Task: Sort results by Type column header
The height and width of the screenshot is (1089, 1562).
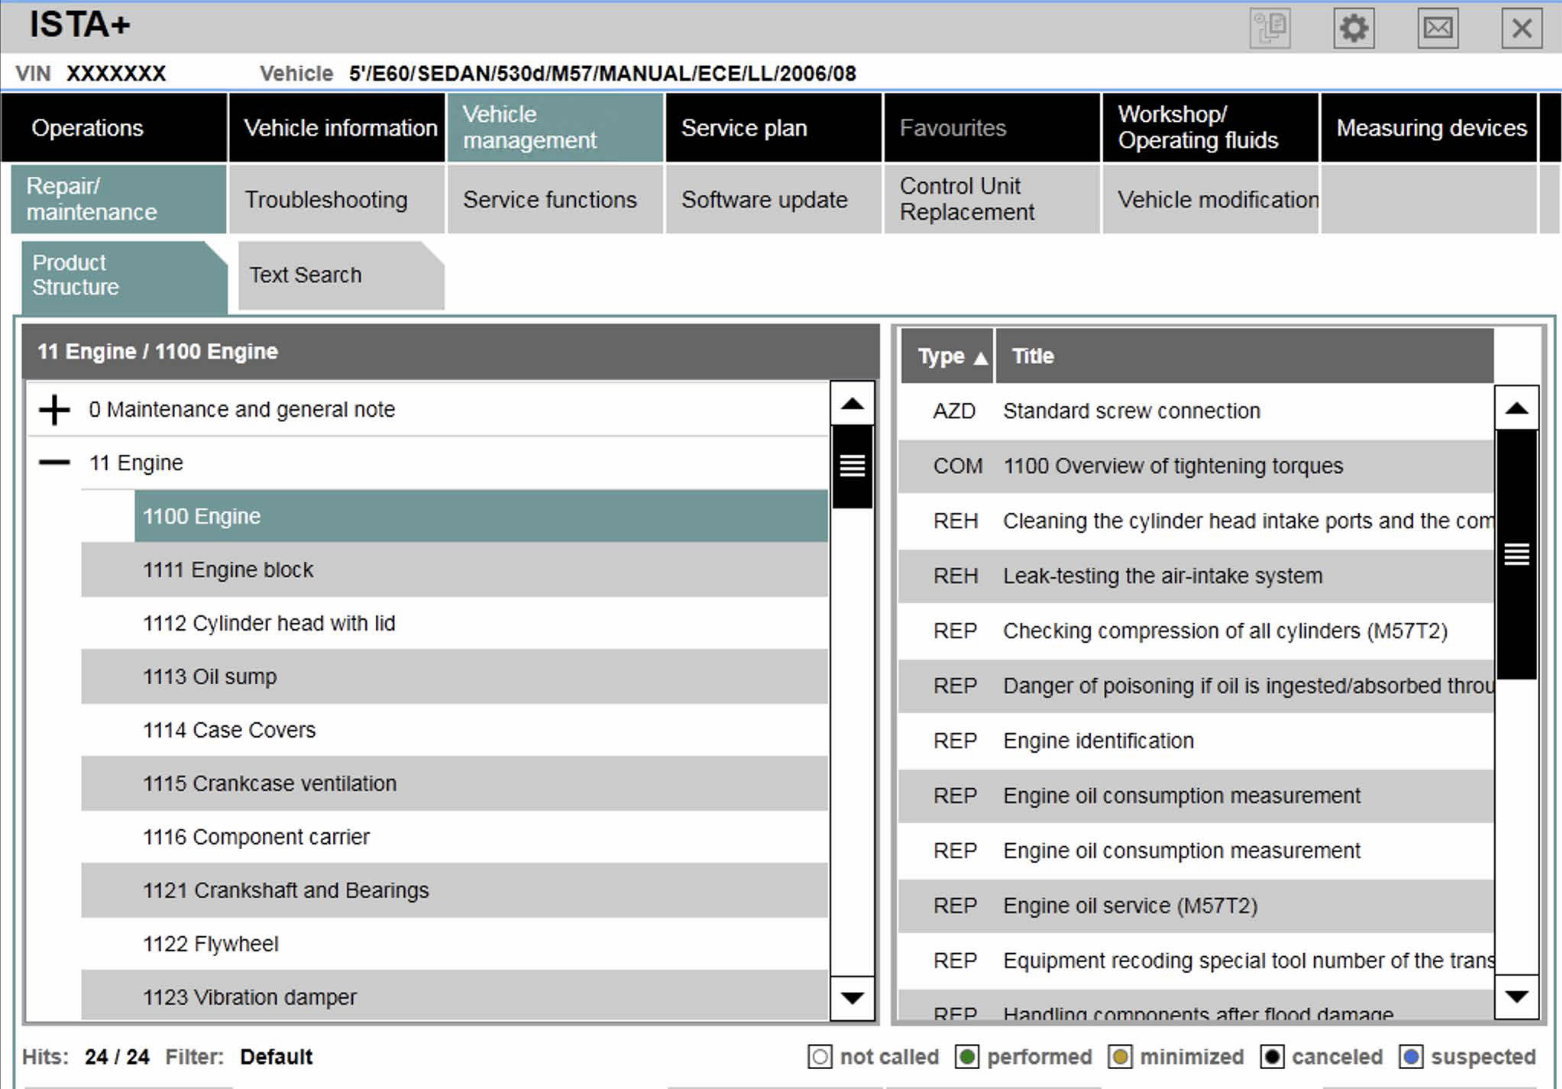Action: click(948, 356)
